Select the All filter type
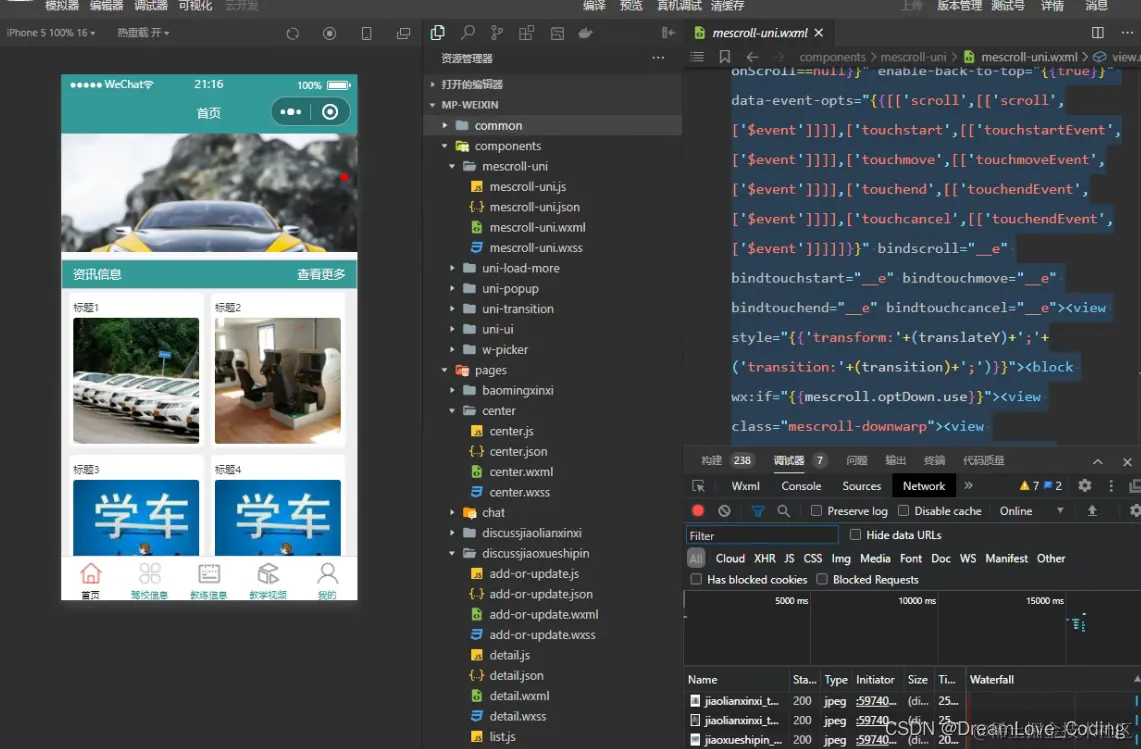This screenshot has width=1141, height=749. click(x=696, y=558)
